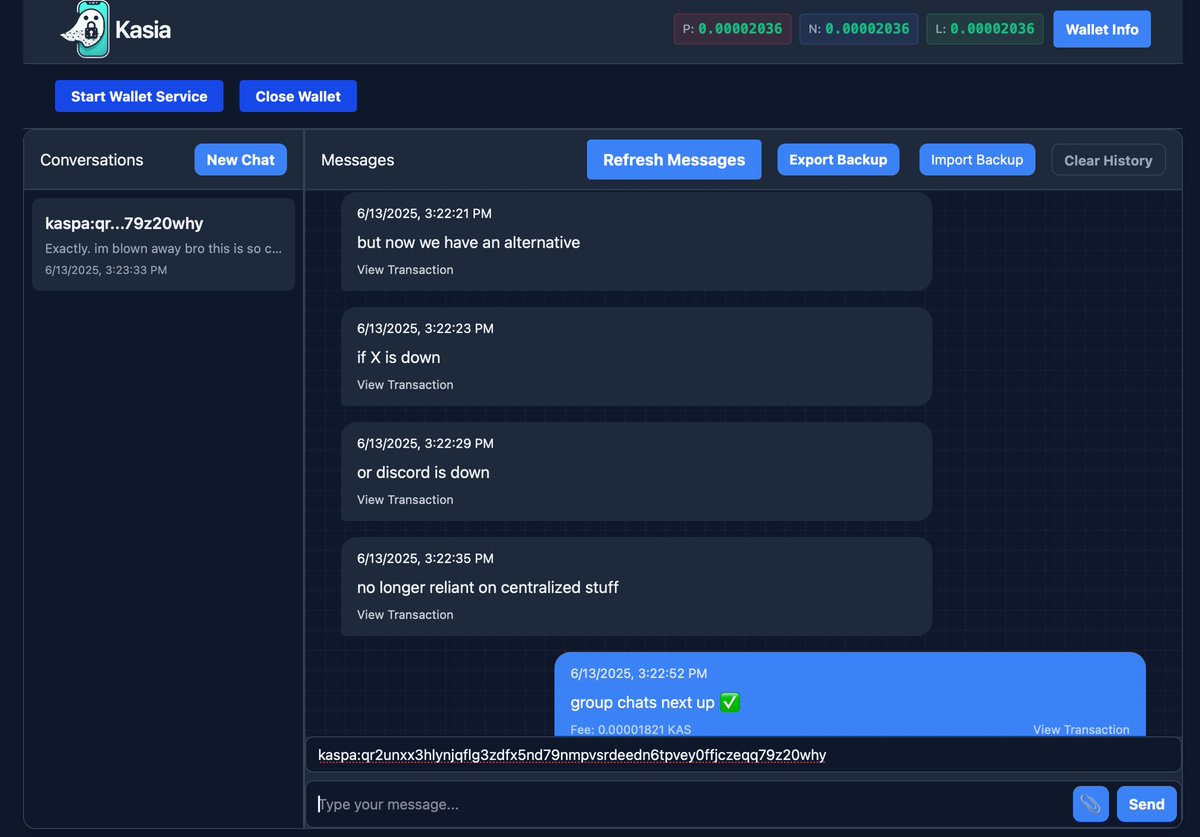
Task: Click Close Wallet
Action: pyautogui.click(x=297, y=96)
